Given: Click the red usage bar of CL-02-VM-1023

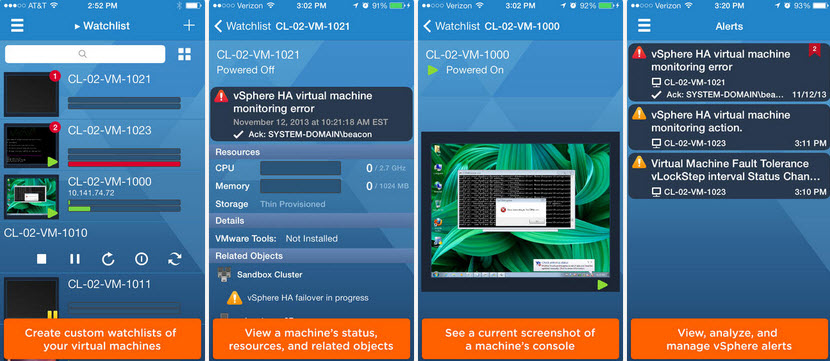Looking at the screenshot, I should click(x=124, y=164).
